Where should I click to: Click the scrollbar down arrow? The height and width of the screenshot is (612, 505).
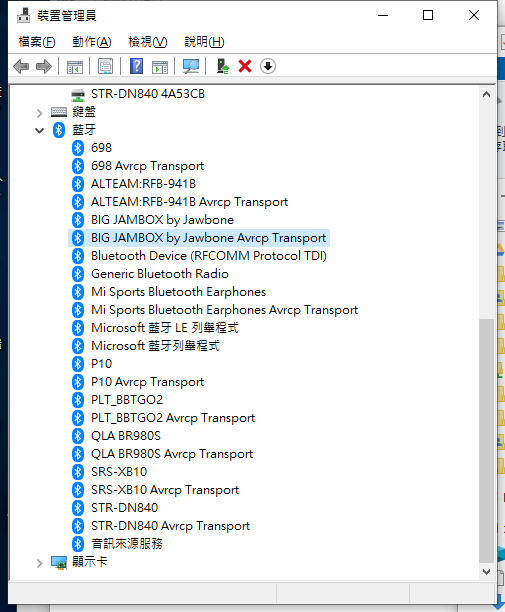tap(486, 572)
